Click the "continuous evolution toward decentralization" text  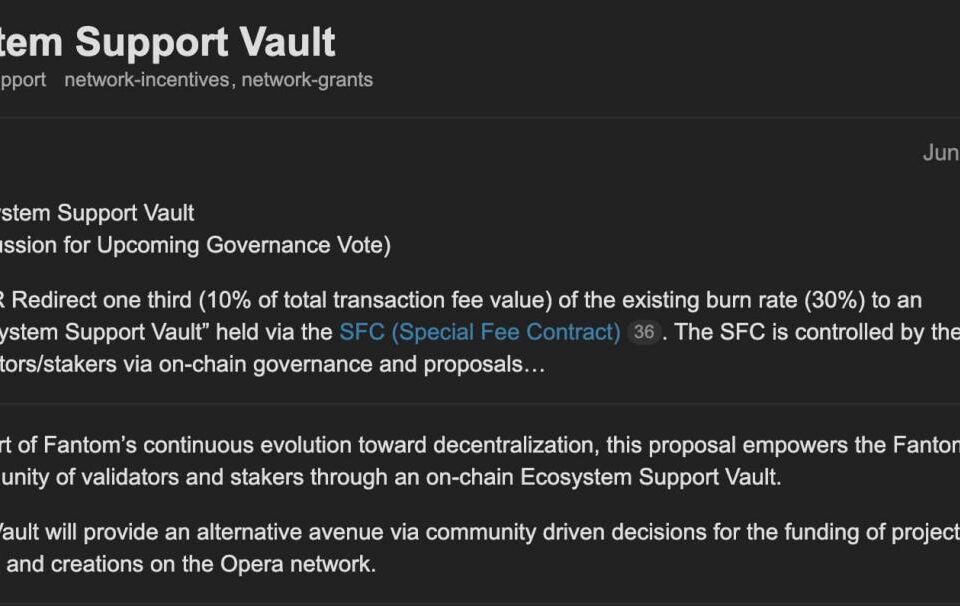tap(372, 445)
